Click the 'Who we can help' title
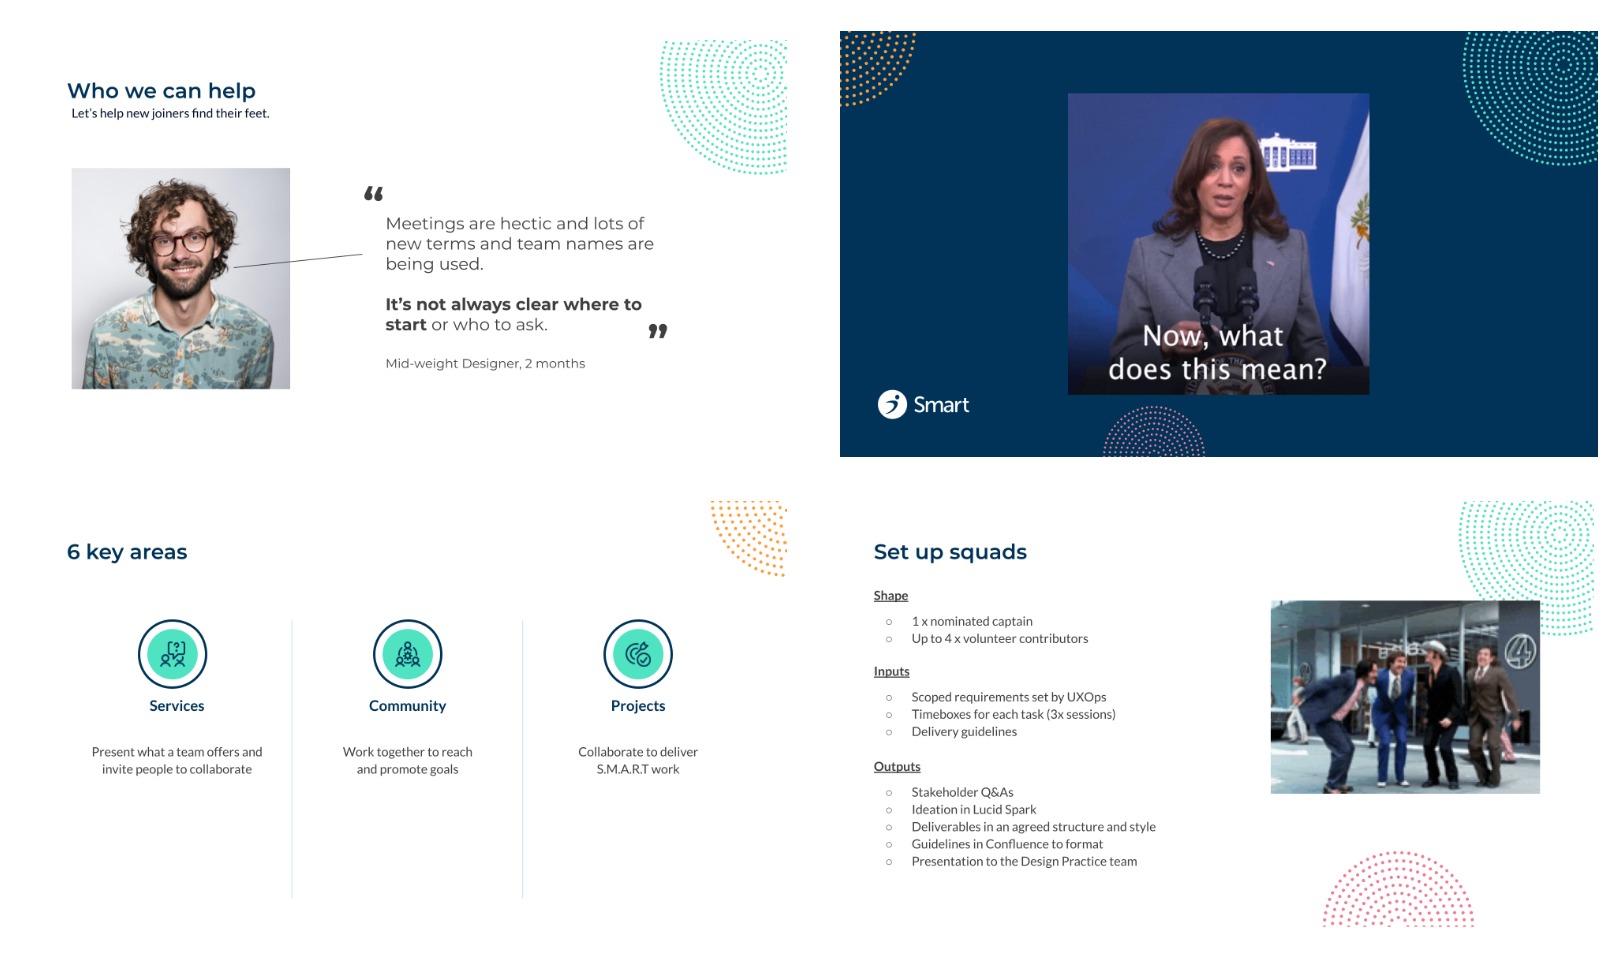Viewport: 1620px width, 964px height. pyautogui.click(x=161, y=91)
